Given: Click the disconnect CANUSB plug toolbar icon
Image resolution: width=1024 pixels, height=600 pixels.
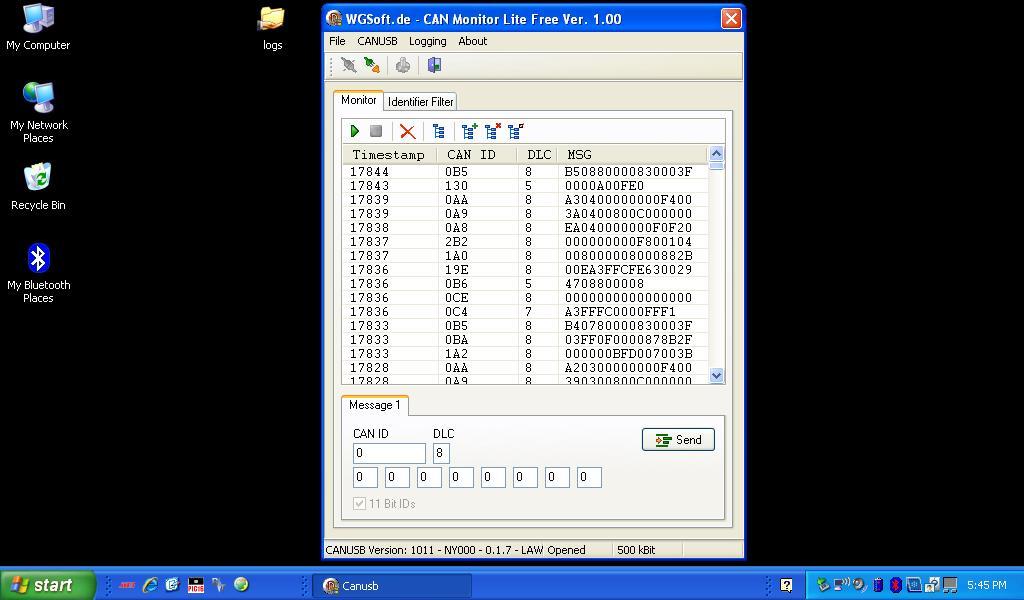Looking at the screenshot, I should 349,65.
